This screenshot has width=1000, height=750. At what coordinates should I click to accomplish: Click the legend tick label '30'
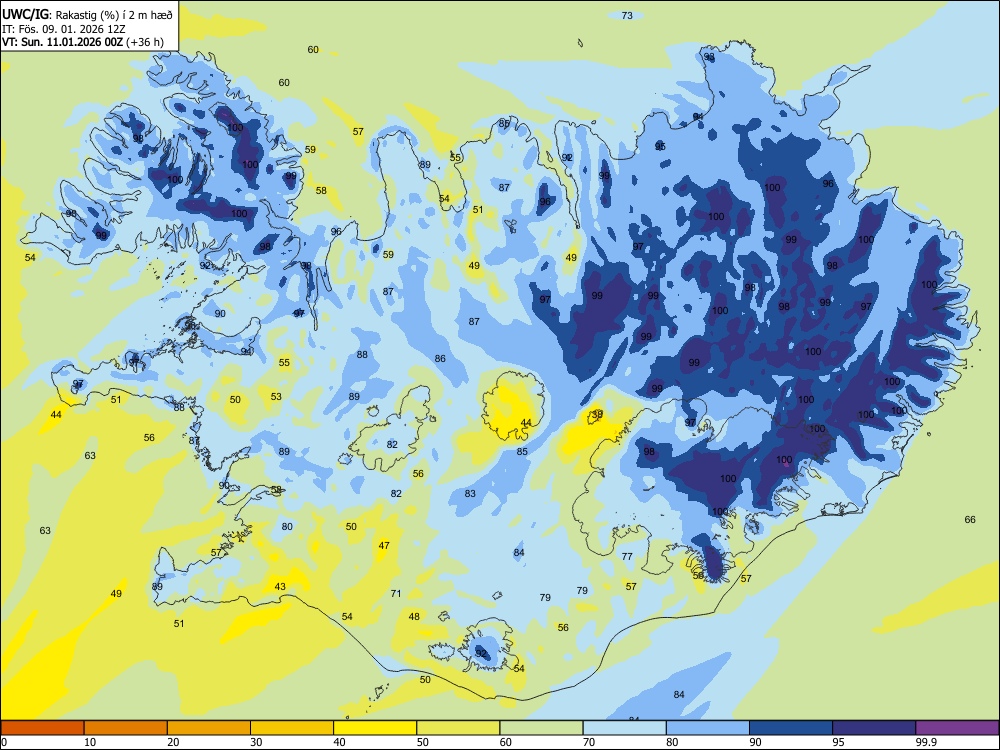(256, 742)
